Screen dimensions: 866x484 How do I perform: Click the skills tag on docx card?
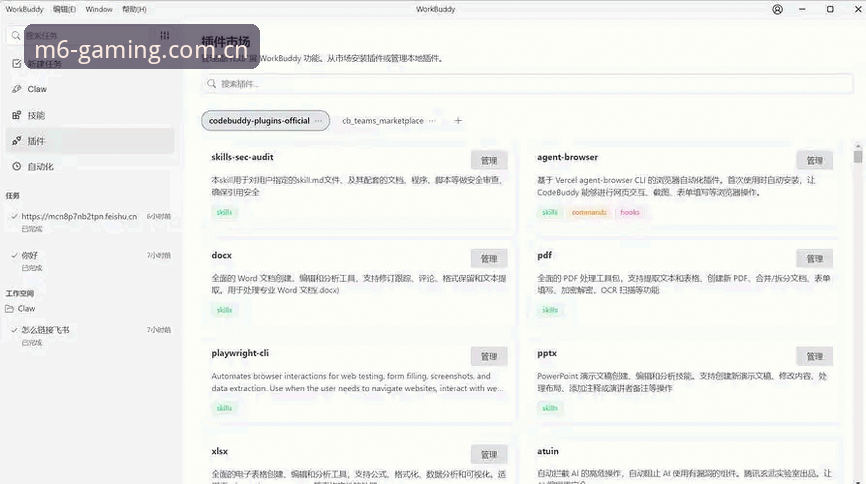(224, 310)
